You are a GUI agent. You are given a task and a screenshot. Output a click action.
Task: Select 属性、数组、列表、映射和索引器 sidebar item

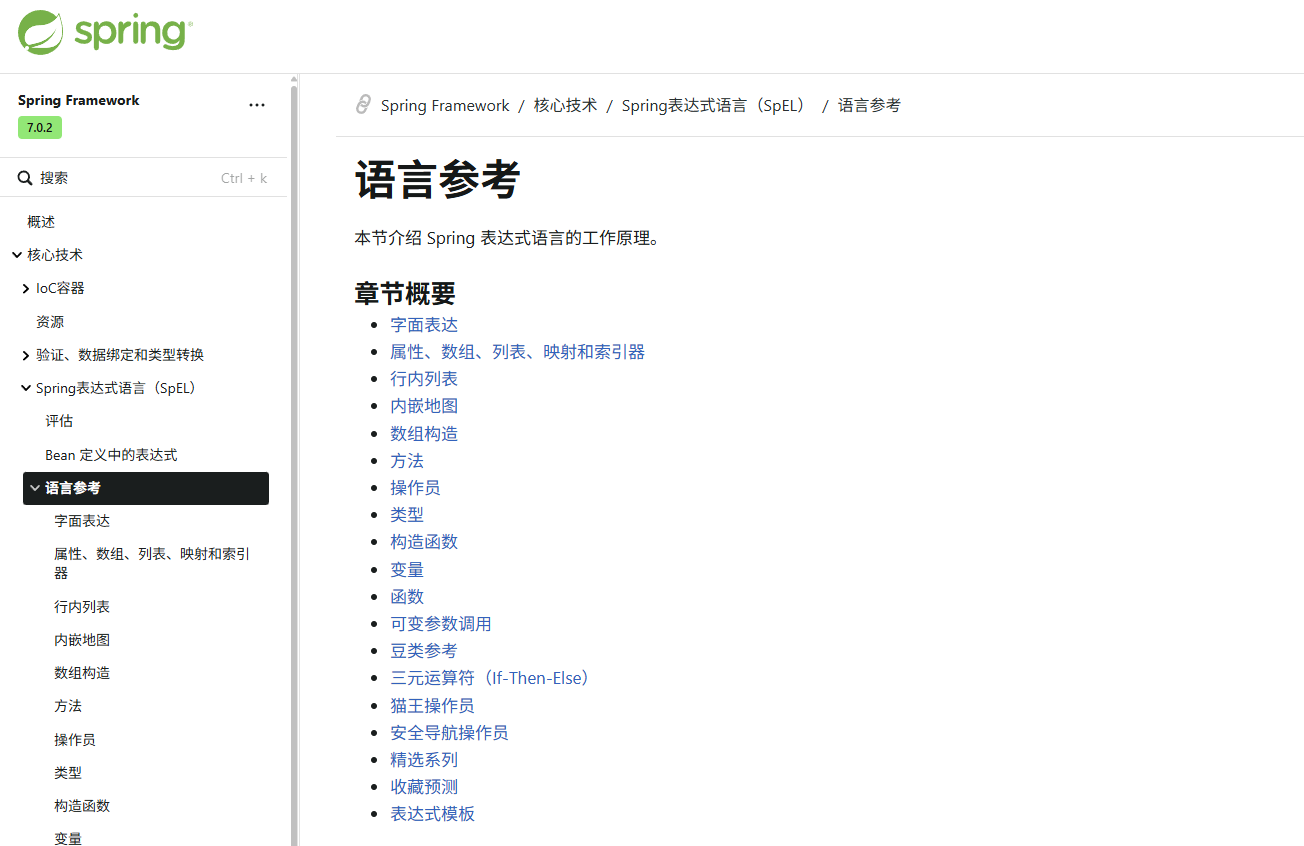(x=152, y=563)
